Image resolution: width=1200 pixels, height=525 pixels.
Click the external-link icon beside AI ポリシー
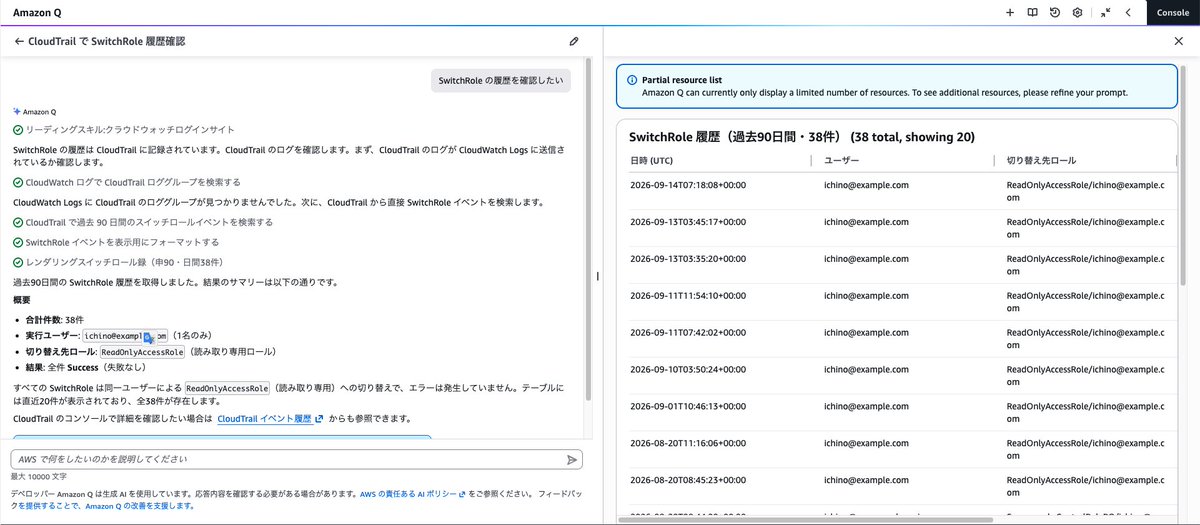pos(460,494)
